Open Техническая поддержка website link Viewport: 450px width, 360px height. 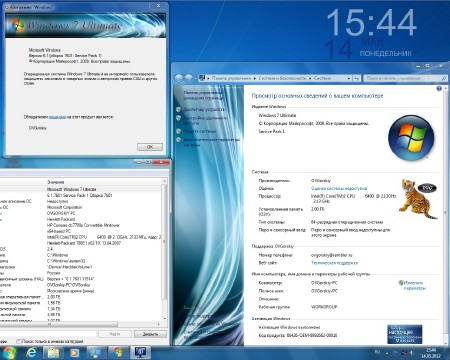[334, 263]
